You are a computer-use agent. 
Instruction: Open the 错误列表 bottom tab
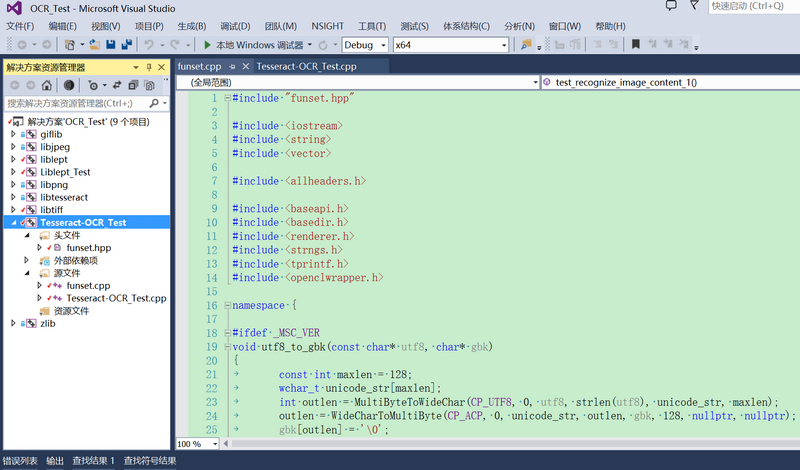coord(20,461)
